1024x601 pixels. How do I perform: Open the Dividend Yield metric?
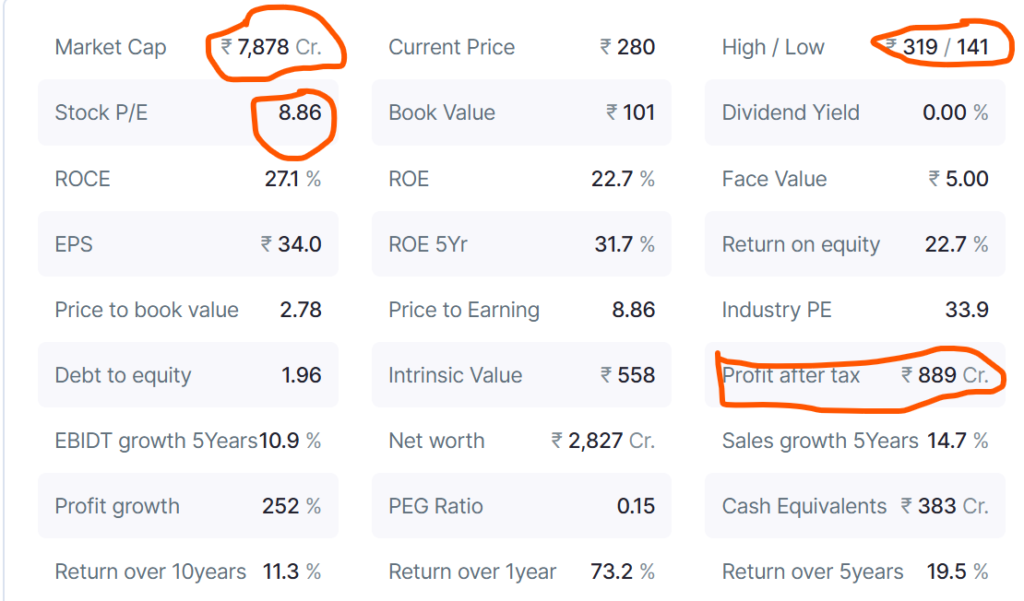click(x=855, y=113)
